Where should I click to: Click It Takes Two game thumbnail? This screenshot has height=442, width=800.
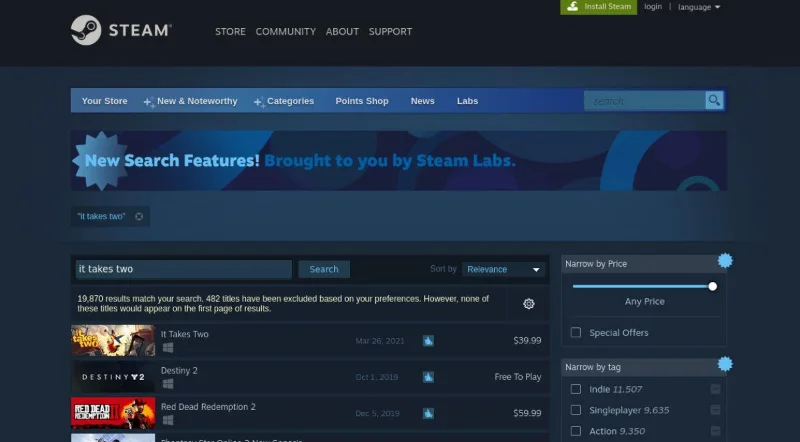pyautogui.click(x=113, y=340)
